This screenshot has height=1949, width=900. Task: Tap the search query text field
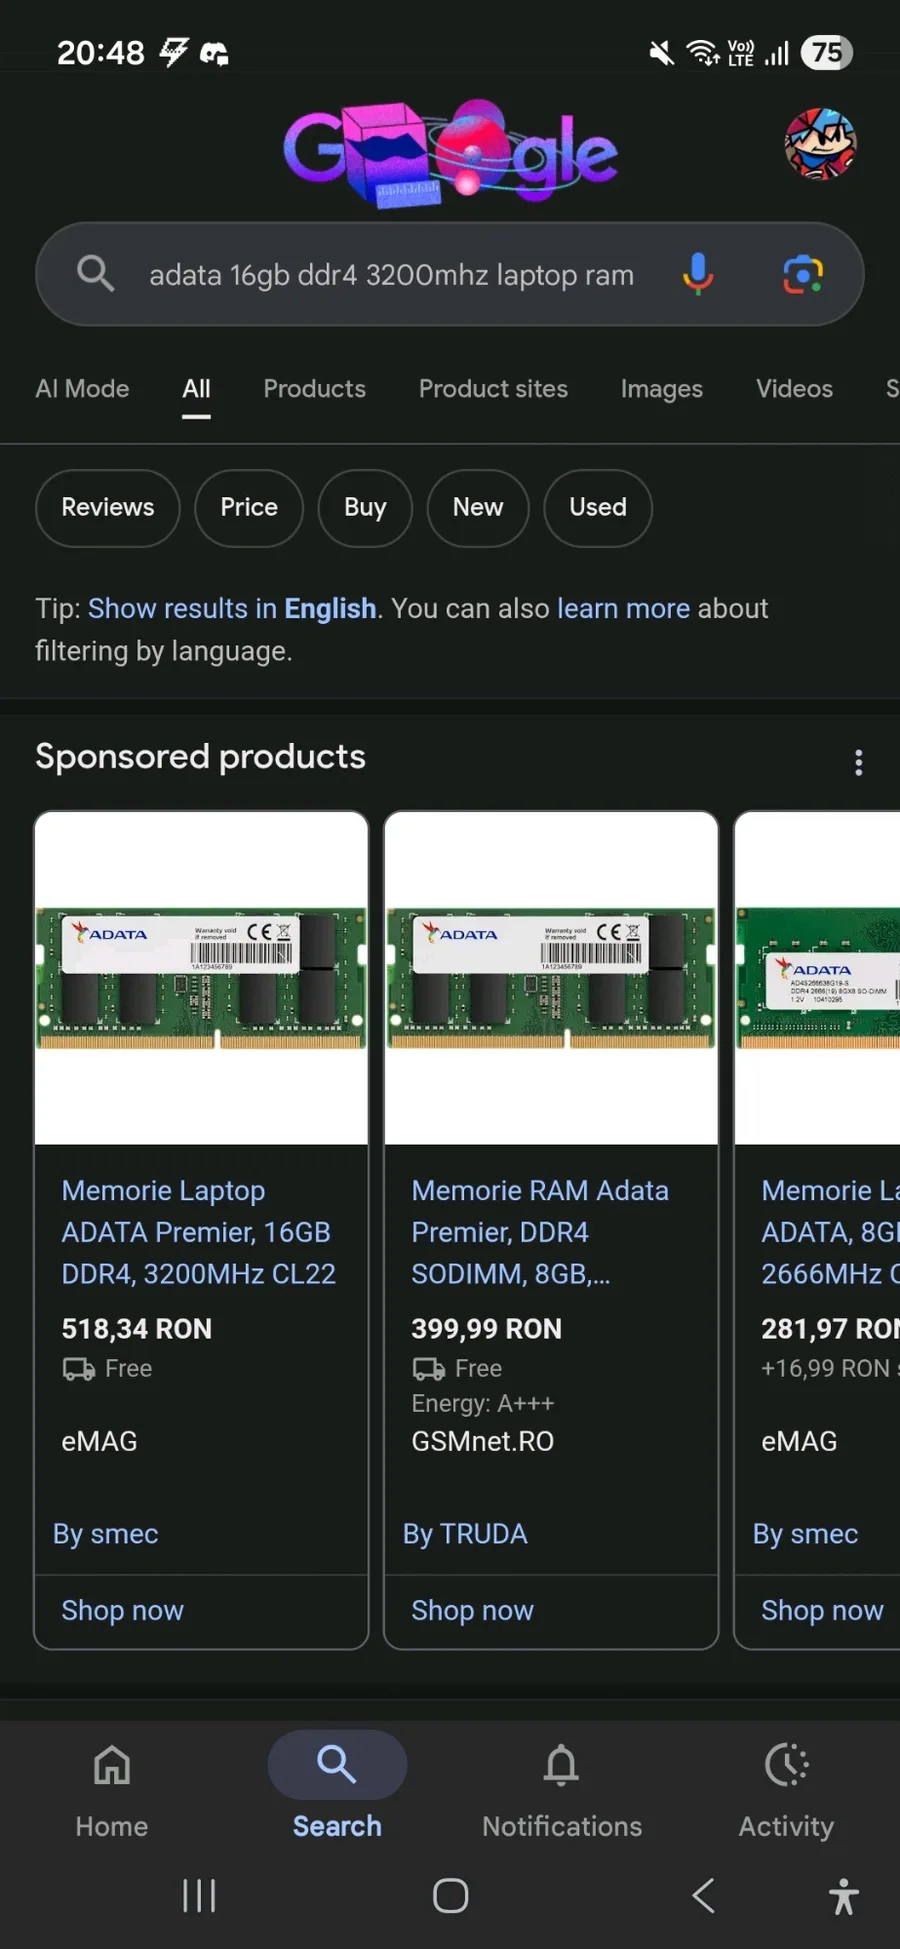click(391, 275)
